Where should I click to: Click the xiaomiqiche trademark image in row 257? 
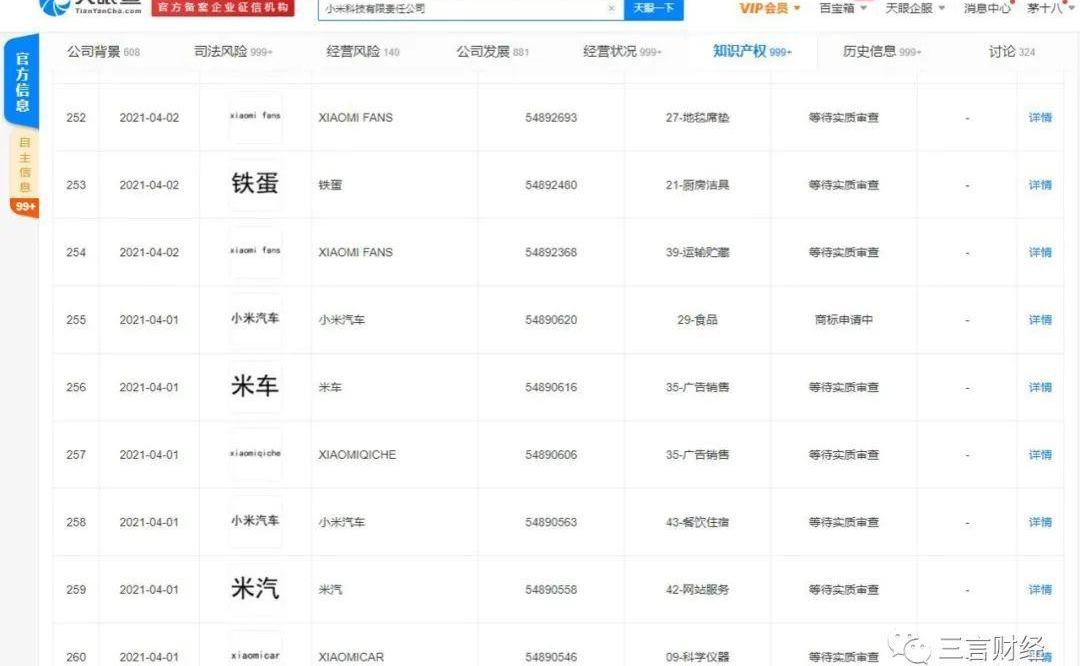point(254,454)
